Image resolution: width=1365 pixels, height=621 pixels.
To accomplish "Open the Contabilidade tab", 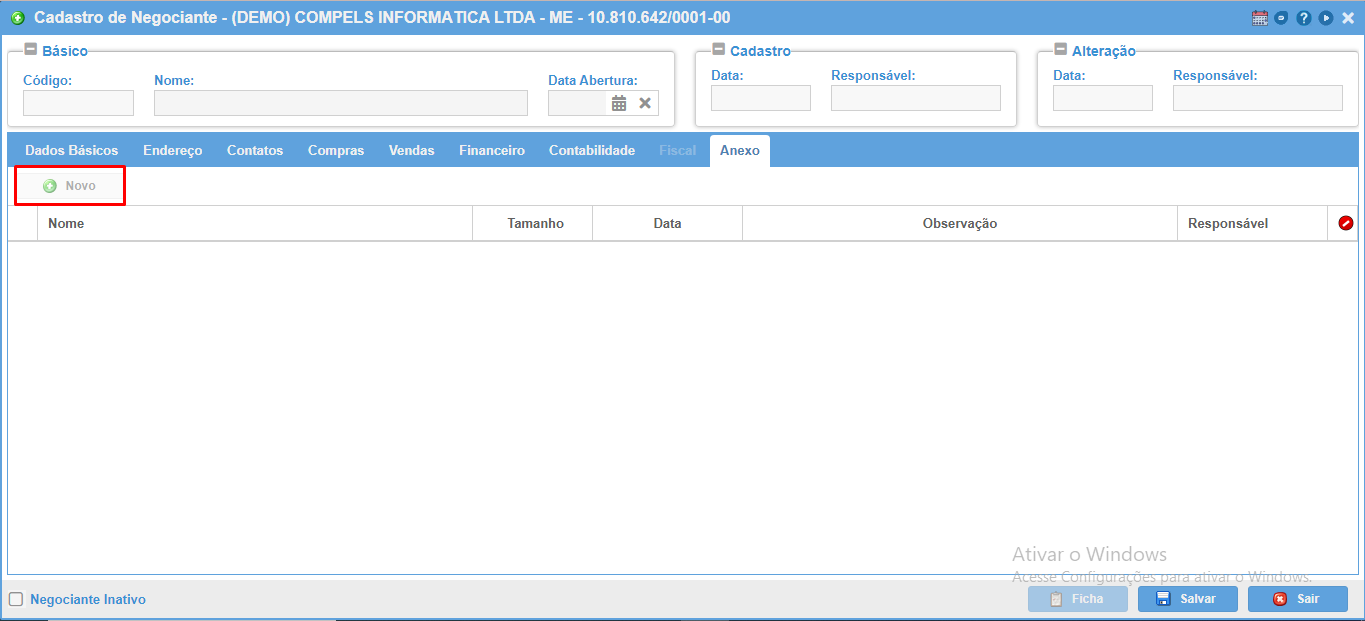I will (x=592, y=151).
